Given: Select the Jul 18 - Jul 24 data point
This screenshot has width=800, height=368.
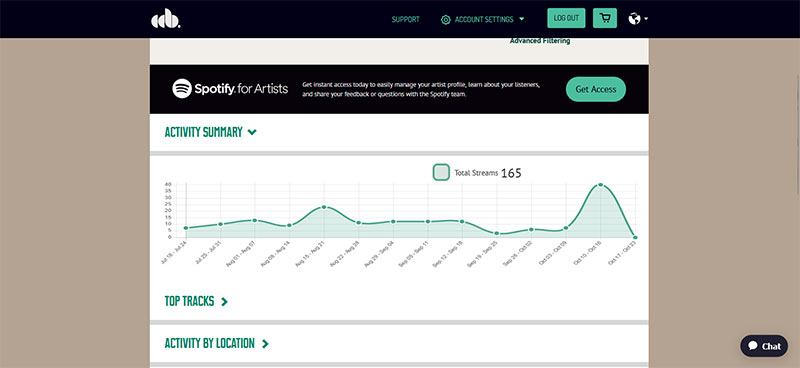Looking at the screenshot, I should pos(186,228).
